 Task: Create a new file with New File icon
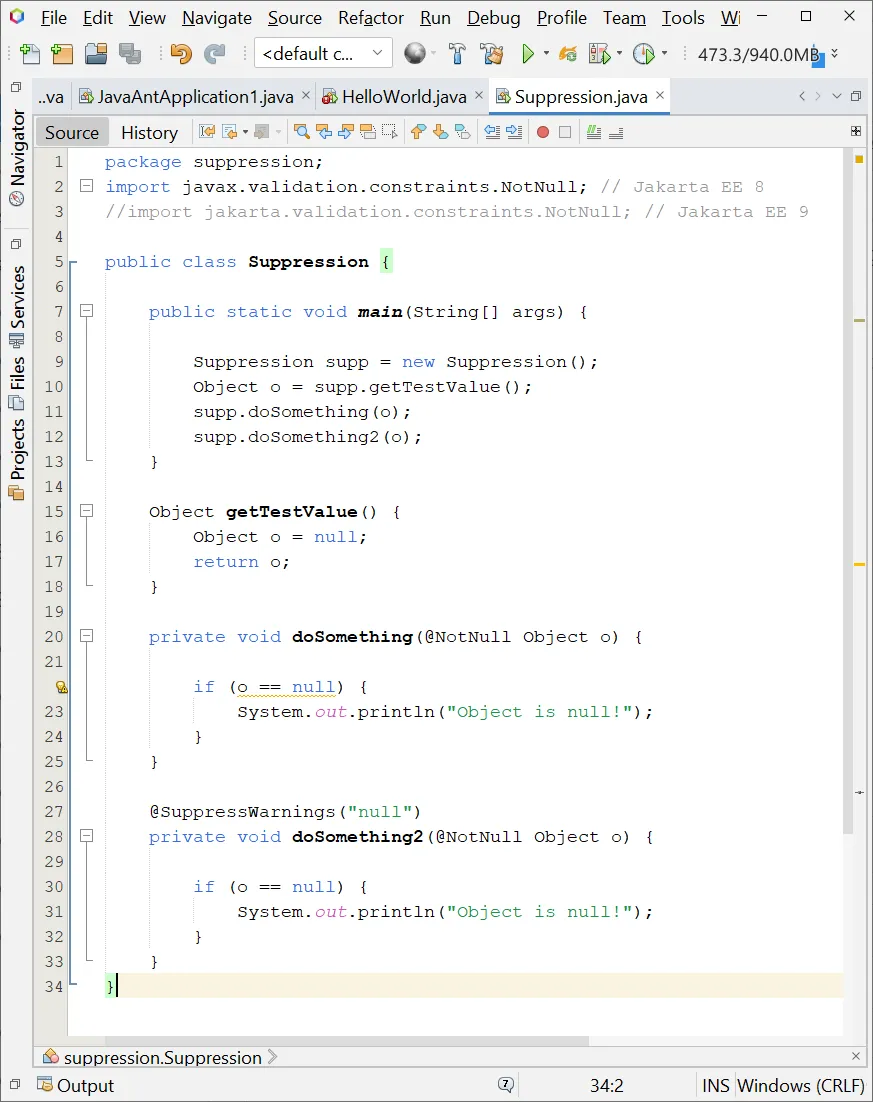[30, 53]
